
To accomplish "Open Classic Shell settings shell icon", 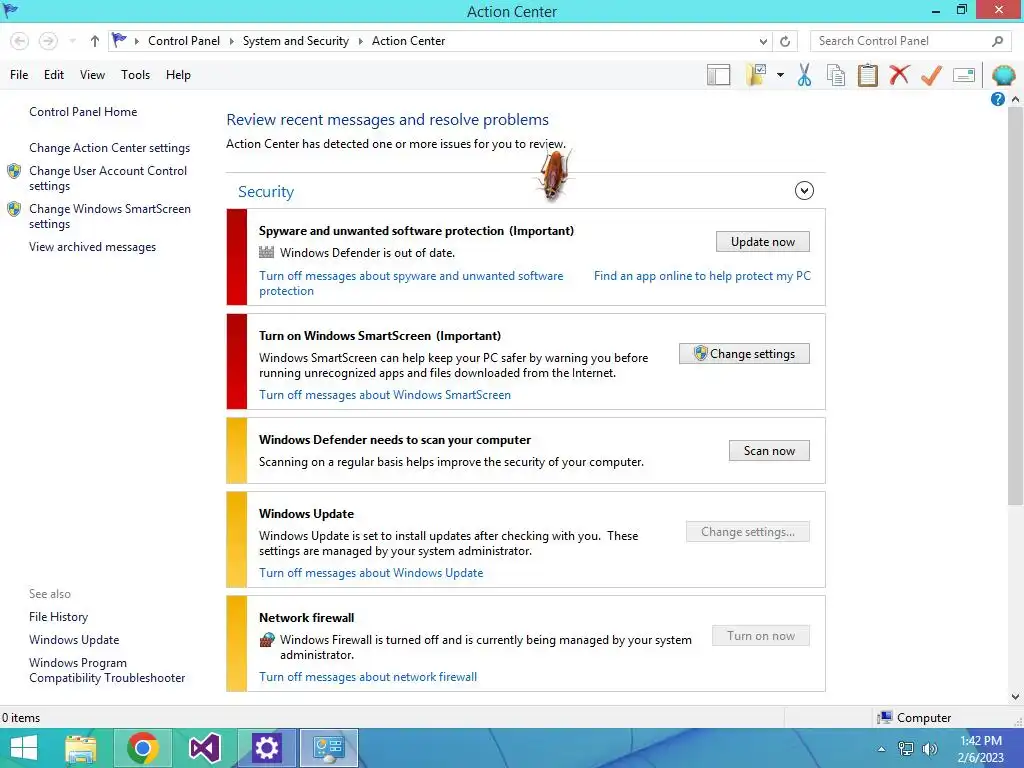I will click(x=1003, y=75).
